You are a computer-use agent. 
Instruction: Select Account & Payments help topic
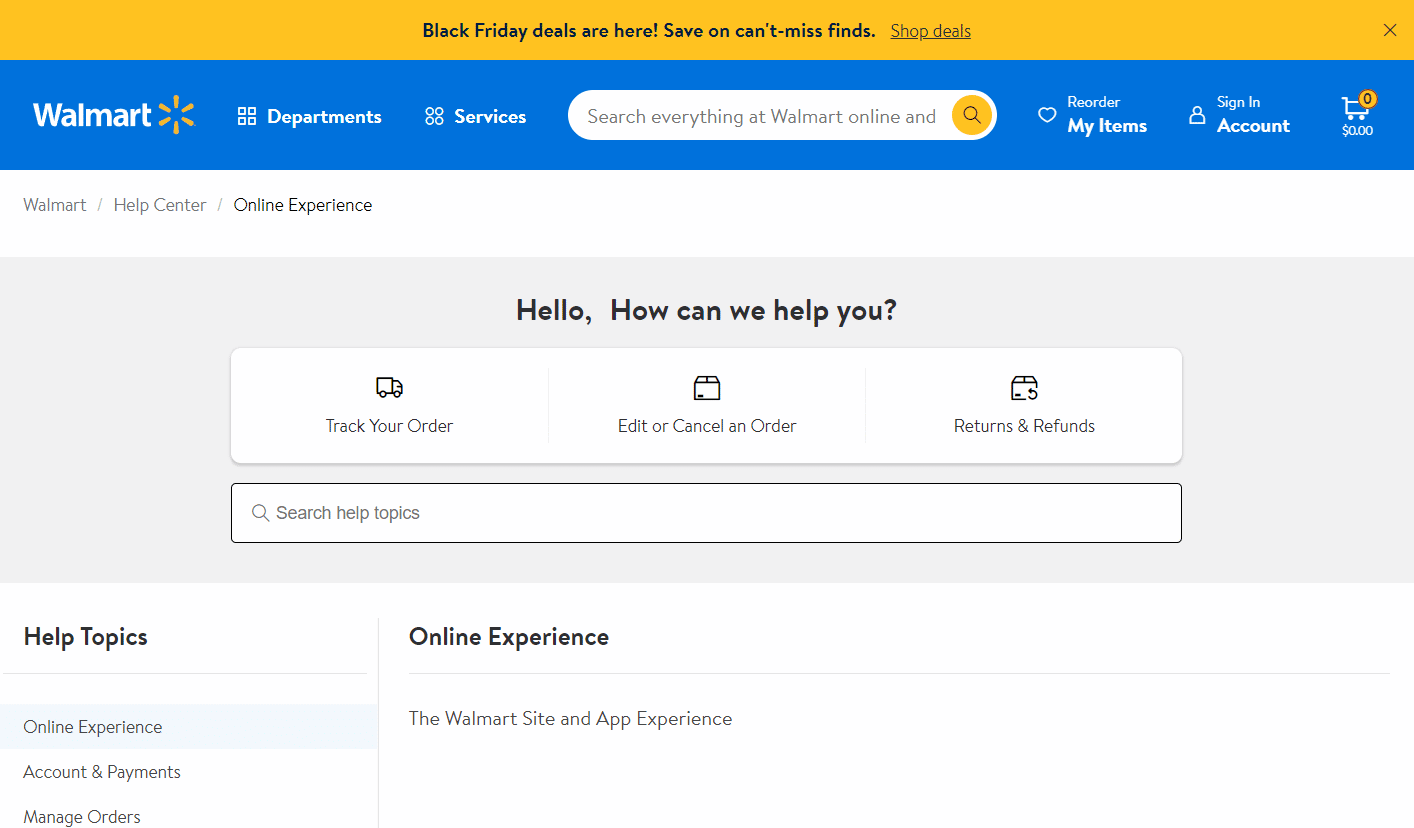tap(101, 771)
